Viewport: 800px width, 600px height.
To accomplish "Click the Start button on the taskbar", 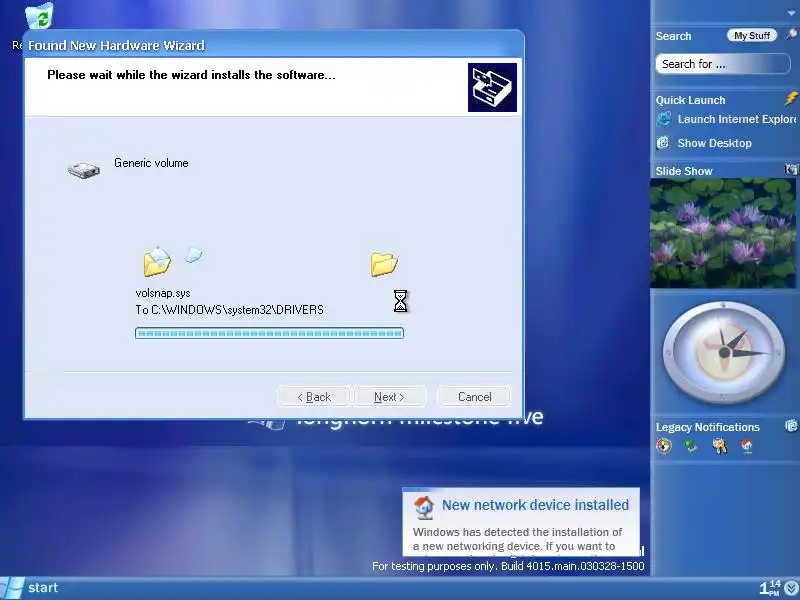I will pos(30,588).
